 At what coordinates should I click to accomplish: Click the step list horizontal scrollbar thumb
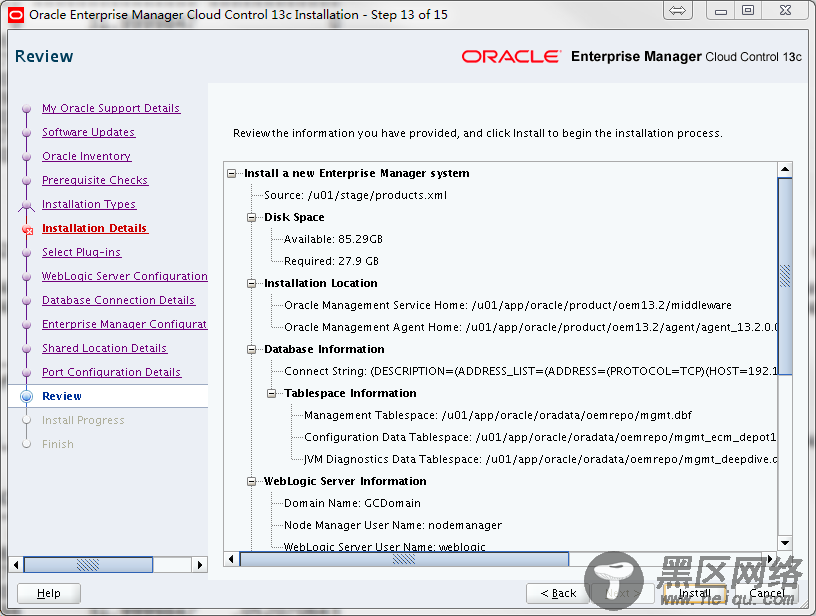click(x=88, y=564)
